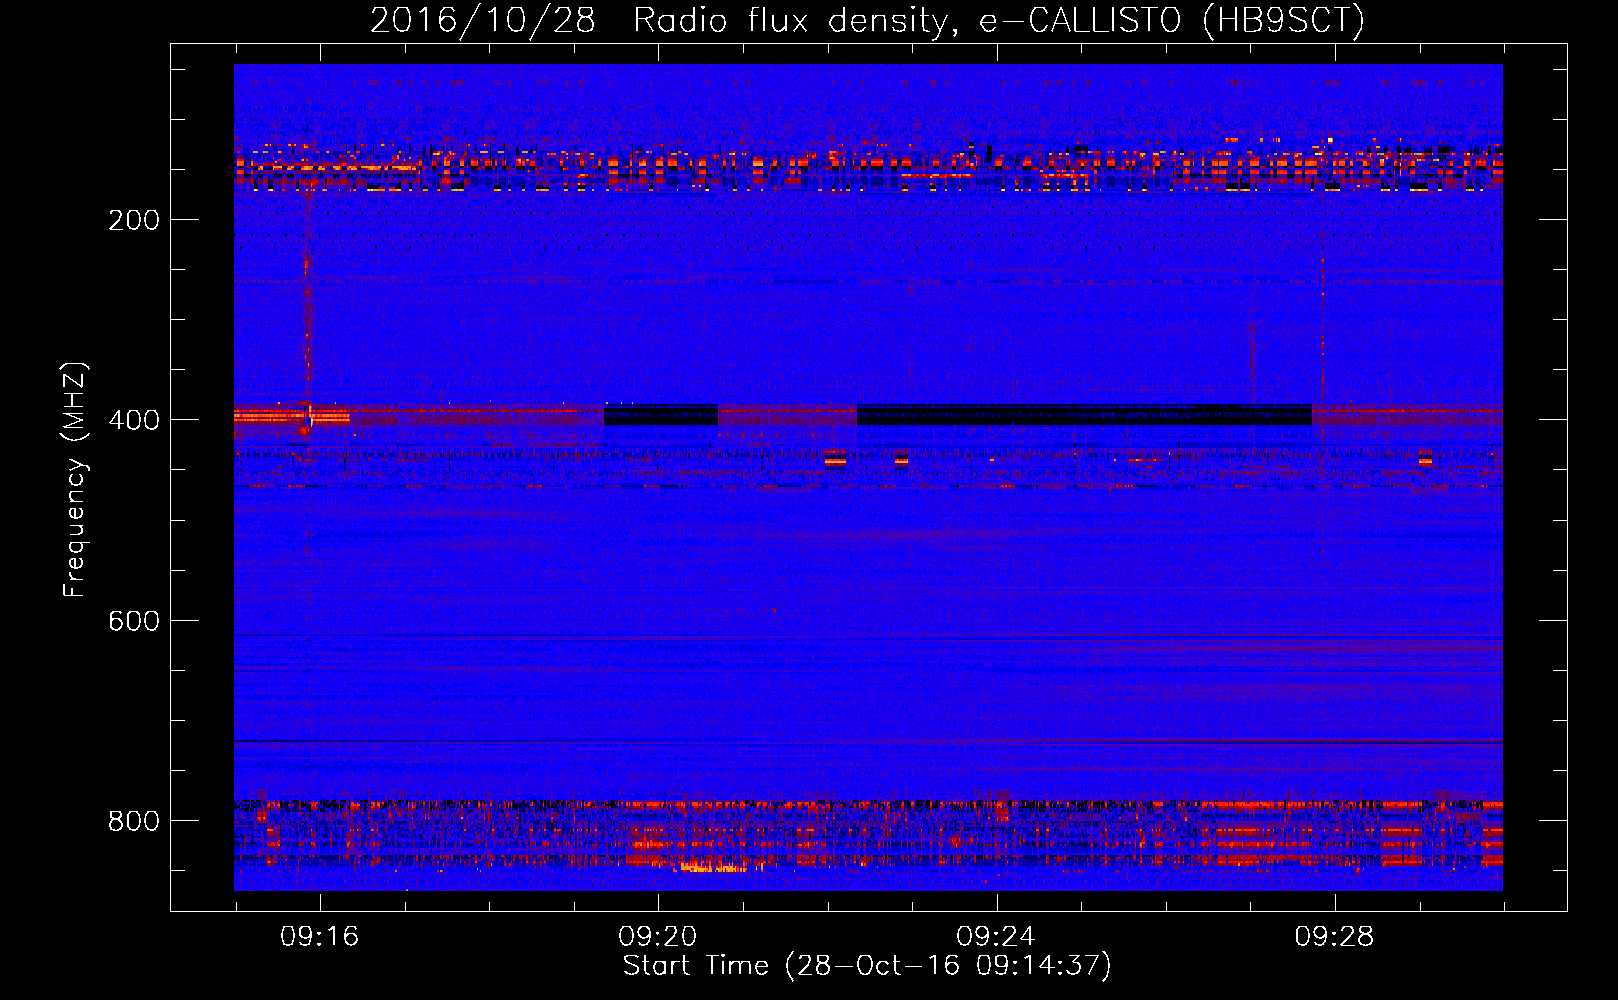The height and width of the screenshot is (1000, 1618).
Task: Click the 600 frequency tick label
Action: (x=134, y=621)
